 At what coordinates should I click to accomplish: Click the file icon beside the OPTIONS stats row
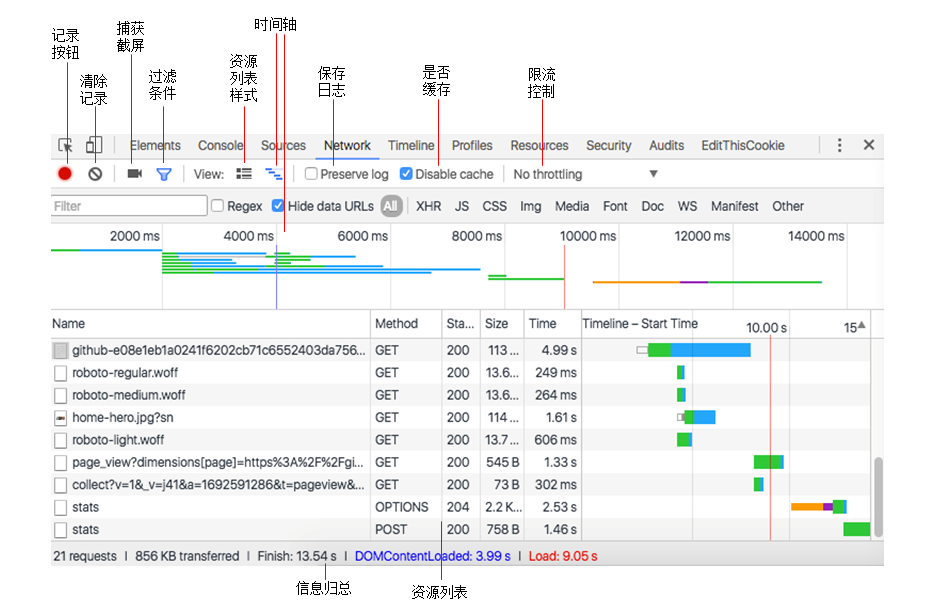pos(60,508)
